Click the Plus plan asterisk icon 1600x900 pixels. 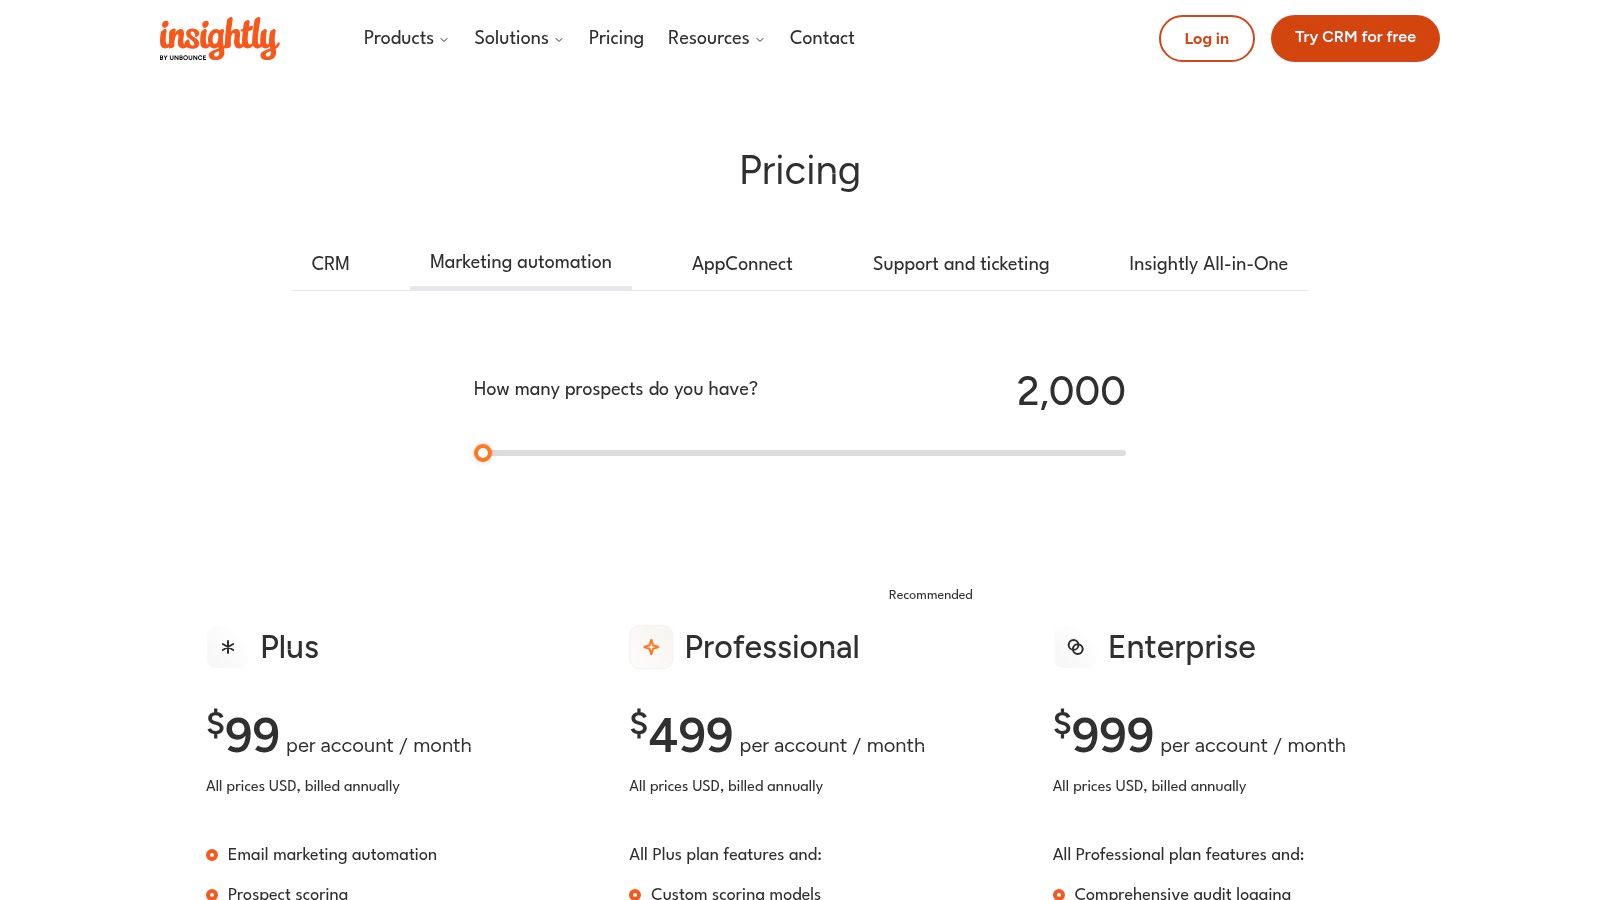(x=228, y=647)
